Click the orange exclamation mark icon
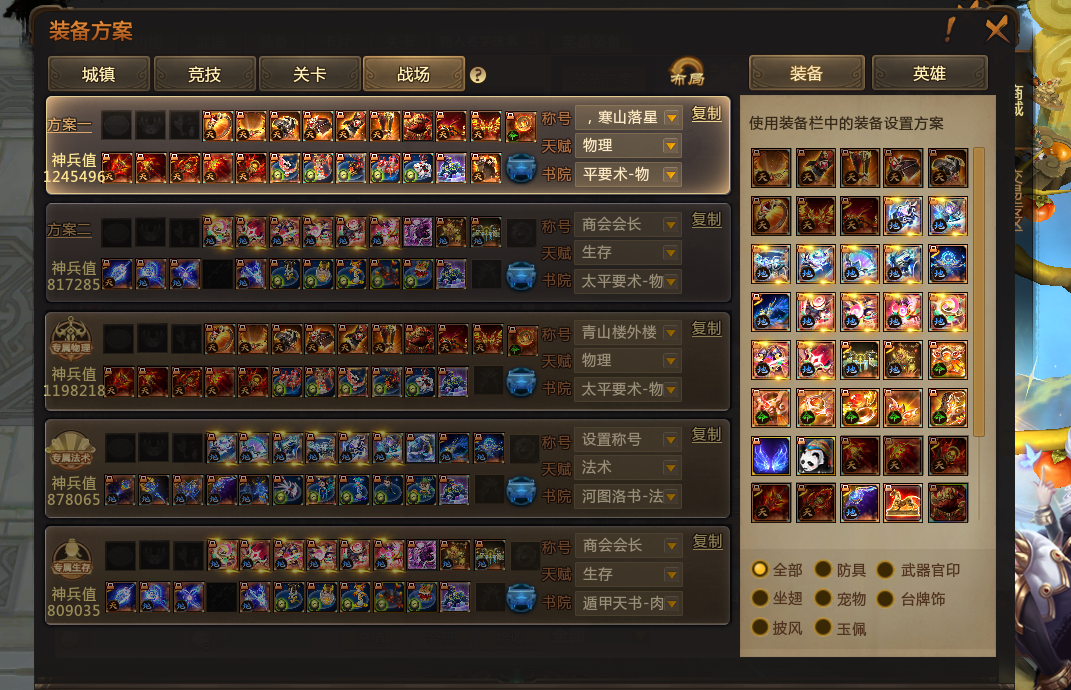1071x690 pixels. coord(950,29)
